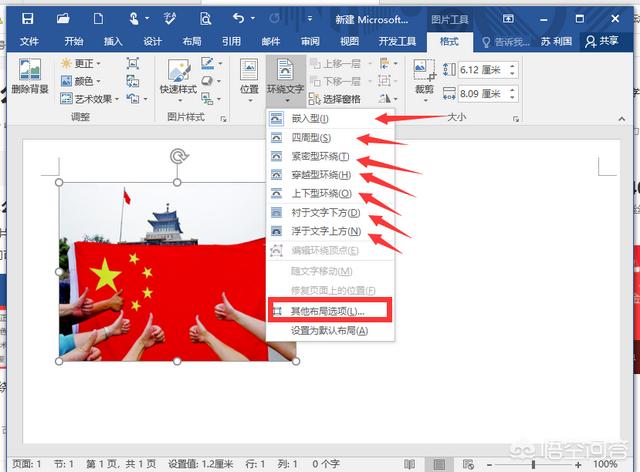Open the 设计 tab
Image resolution: width=640 pixels, height=472 pixels.
point(152,41)
